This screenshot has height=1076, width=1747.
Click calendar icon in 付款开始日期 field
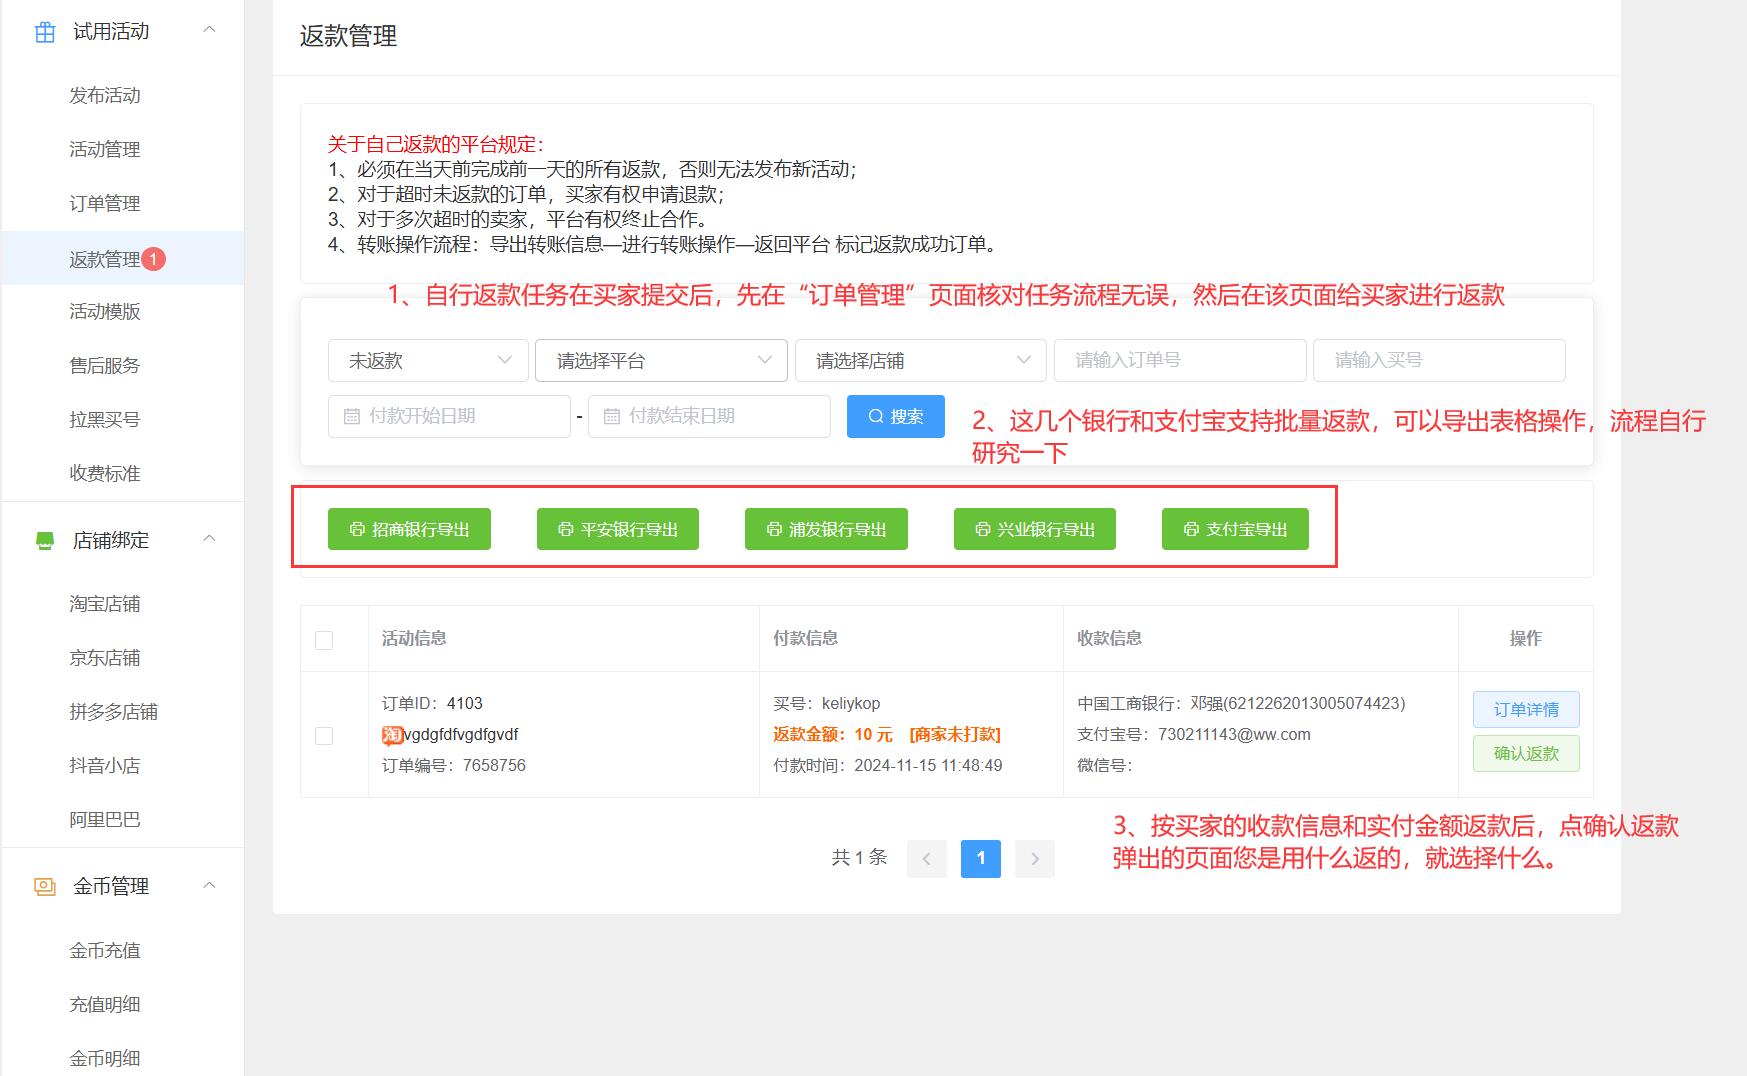point(352,417)
